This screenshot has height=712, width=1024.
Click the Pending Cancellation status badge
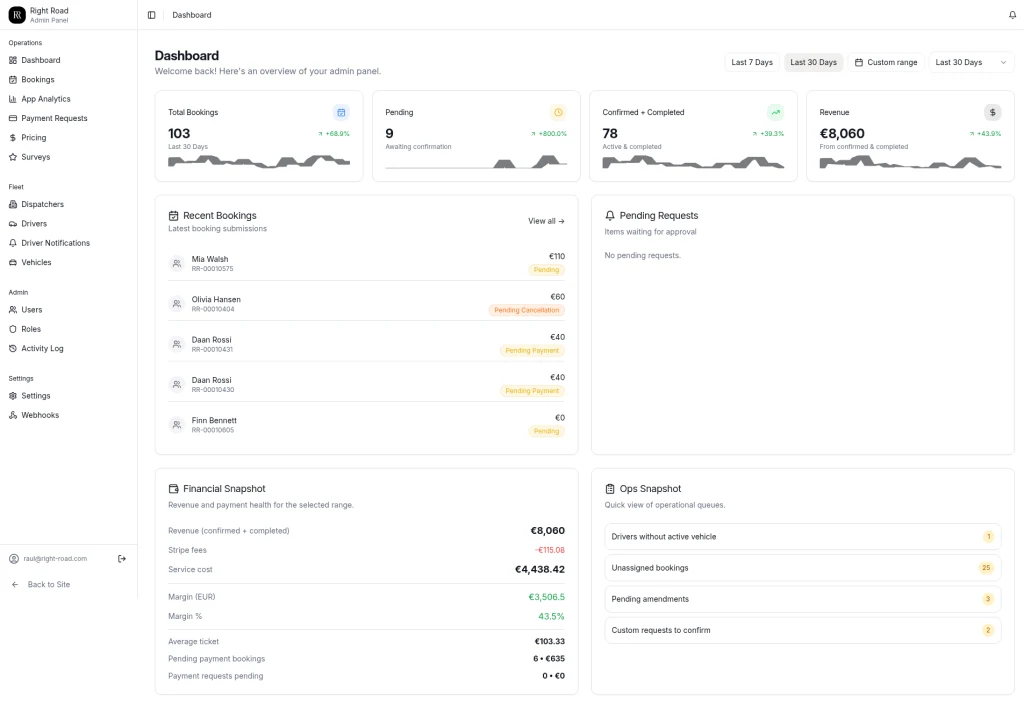(526, 310)
